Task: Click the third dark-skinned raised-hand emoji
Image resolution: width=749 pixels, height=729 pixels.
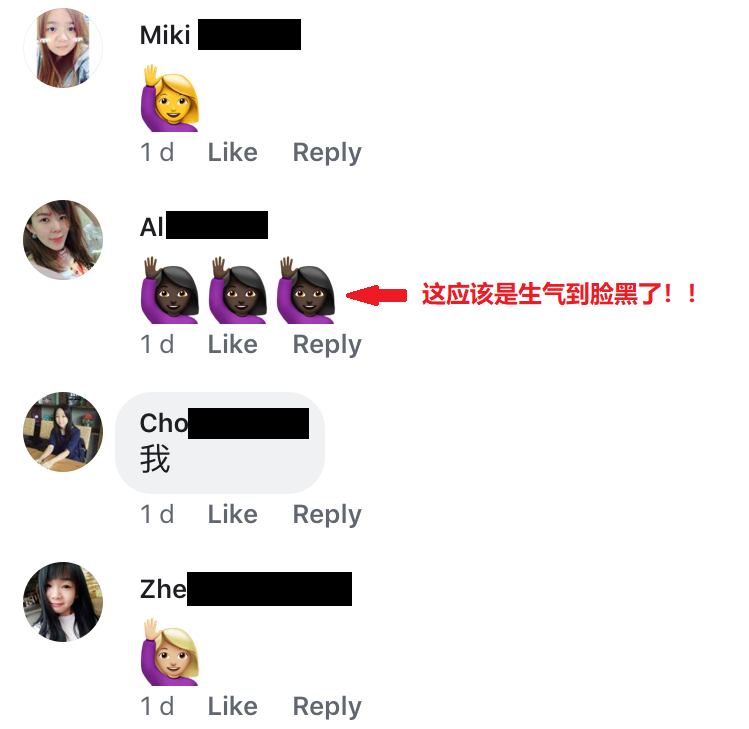Action: (306, 290)
